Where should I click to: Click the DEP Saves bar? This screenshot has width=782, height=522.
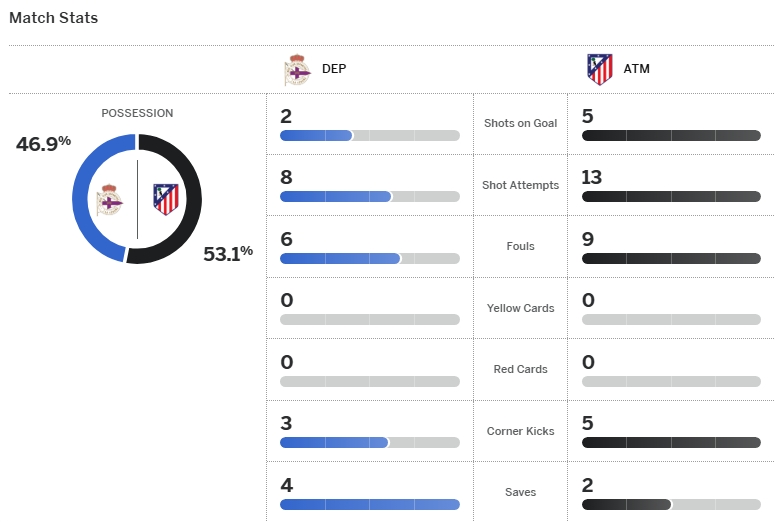pyautogui.click(x=369, y=505)
